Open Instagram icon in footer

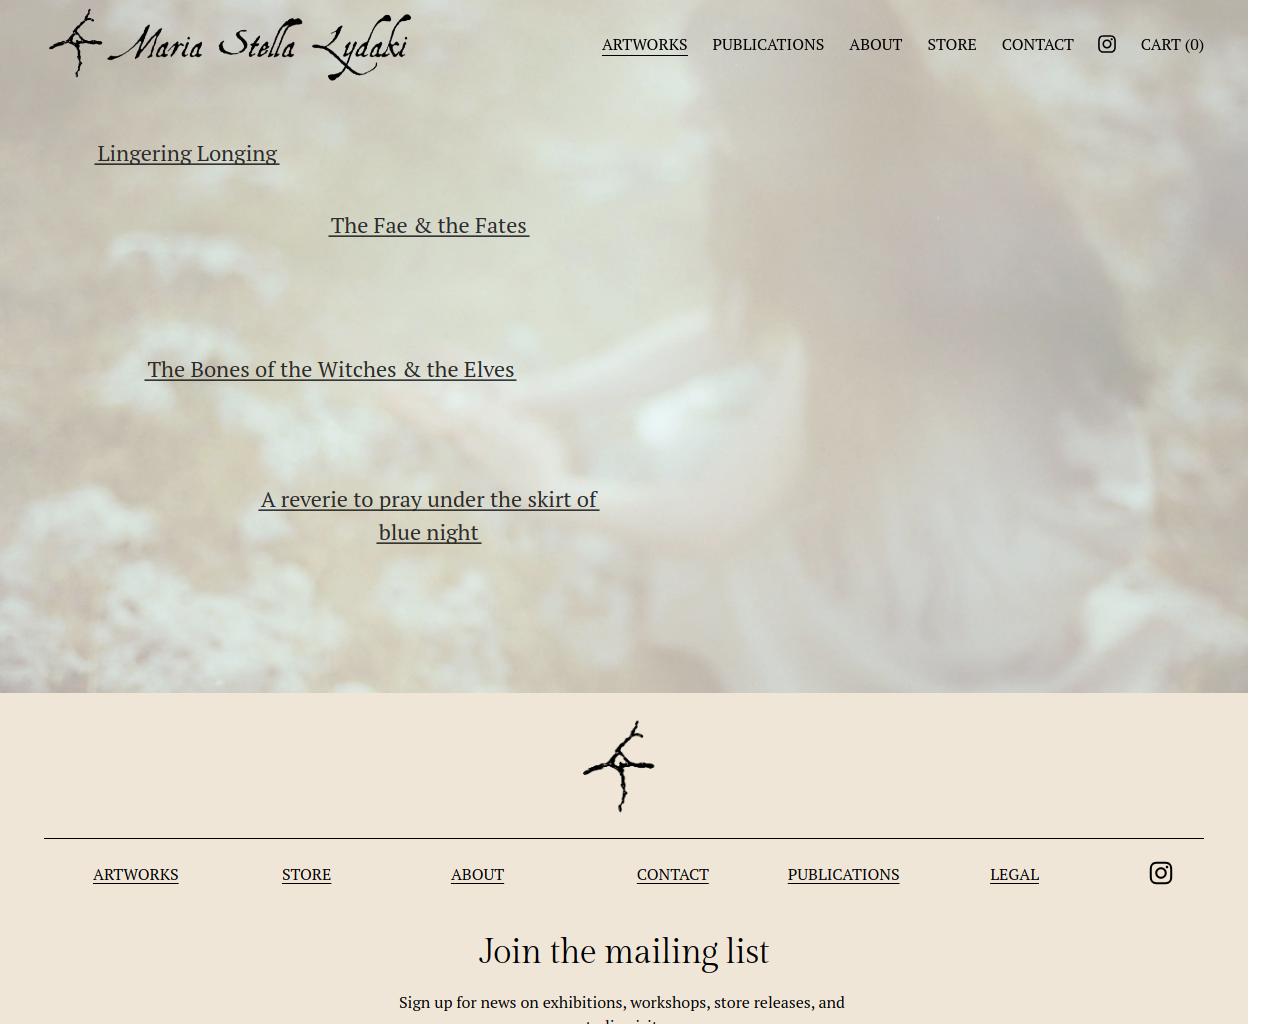pyautogui.click(x=1160, y=873)
